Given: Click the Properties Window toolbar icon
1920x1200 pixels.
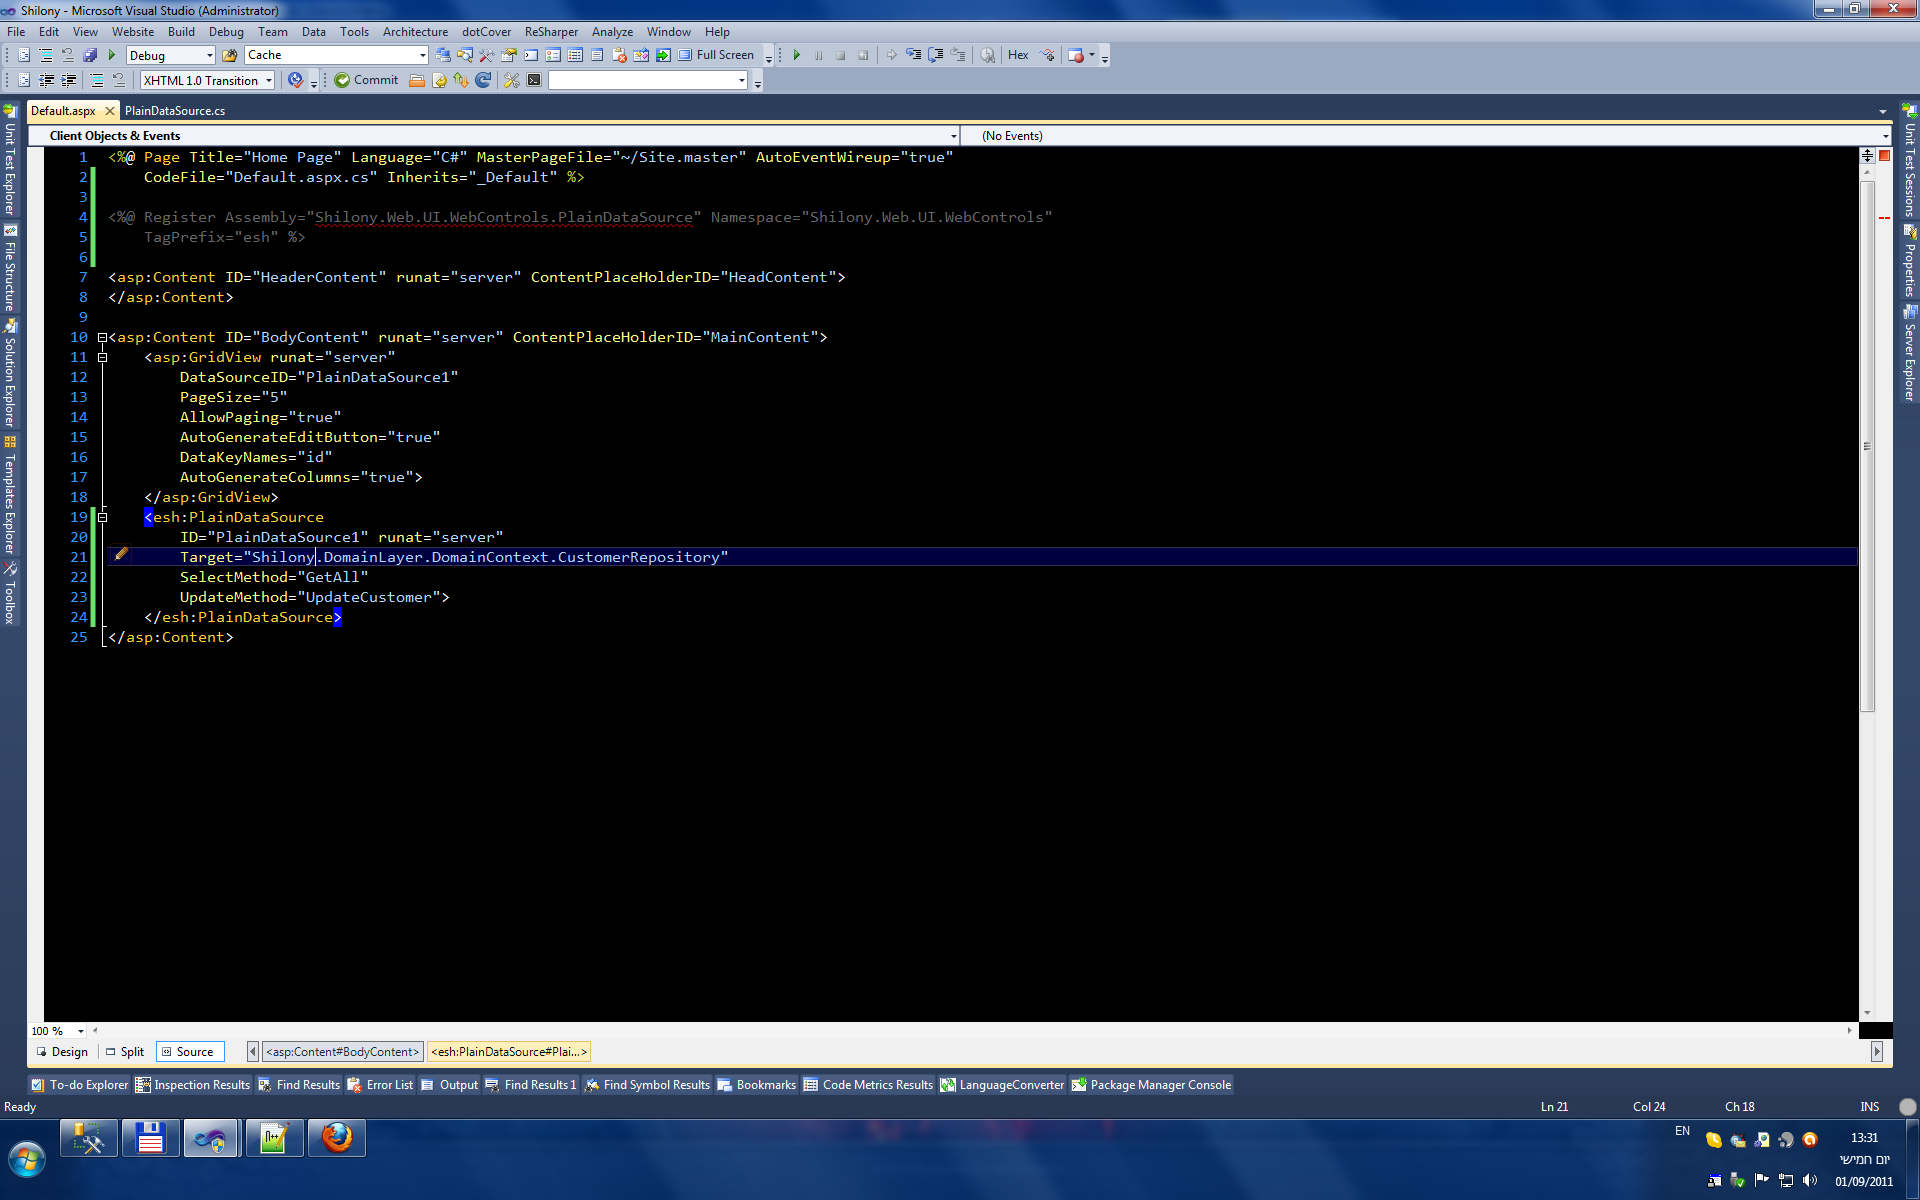Looking at the screenshot, I should pos(509,56).
